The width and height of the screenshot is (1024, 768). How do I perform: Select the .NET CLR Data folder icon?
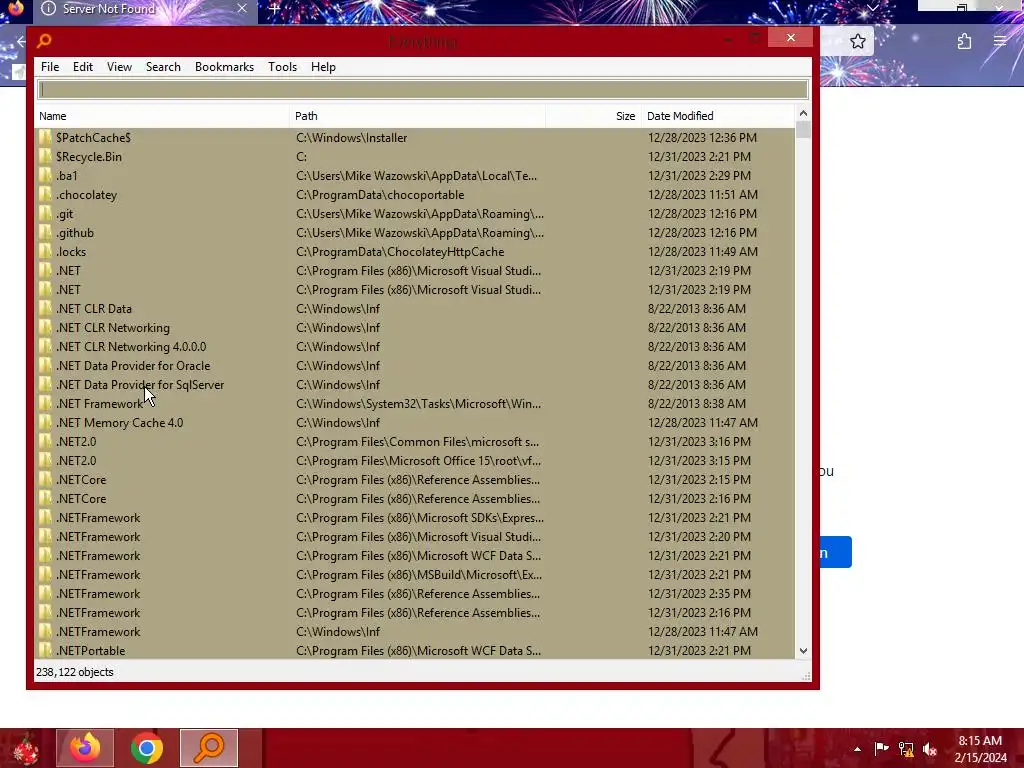45,308
